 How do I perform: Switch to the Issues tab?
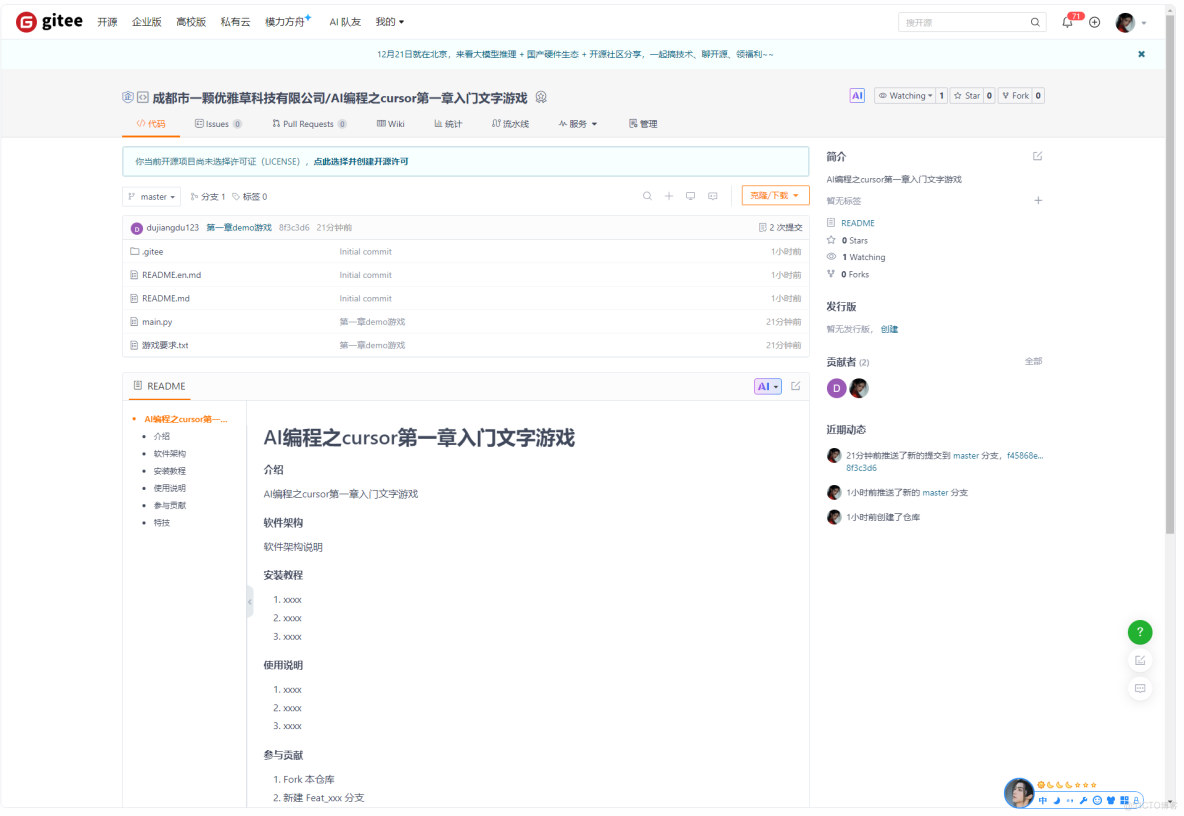click(x=218, y=123)
